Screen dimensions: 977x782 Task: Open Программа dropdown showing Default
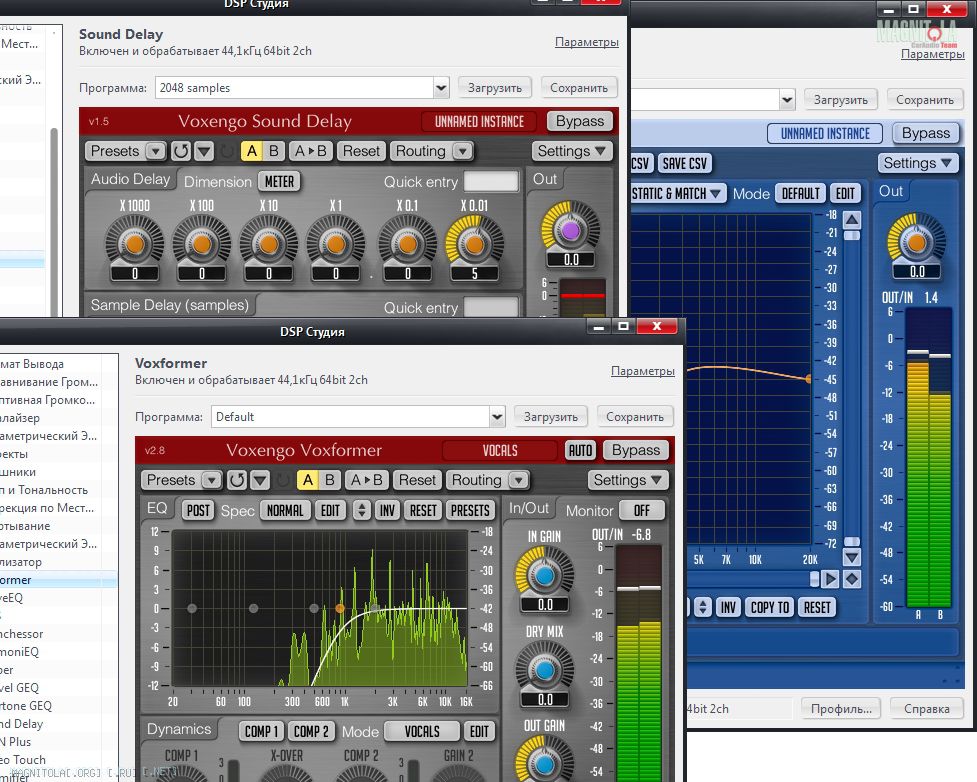358,417
